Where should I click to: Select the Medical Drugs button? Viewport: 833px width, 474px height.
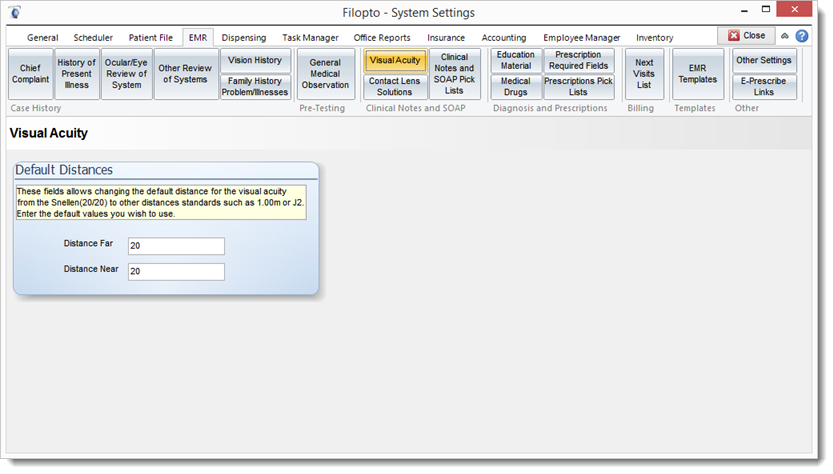click(x=515, y=87)
